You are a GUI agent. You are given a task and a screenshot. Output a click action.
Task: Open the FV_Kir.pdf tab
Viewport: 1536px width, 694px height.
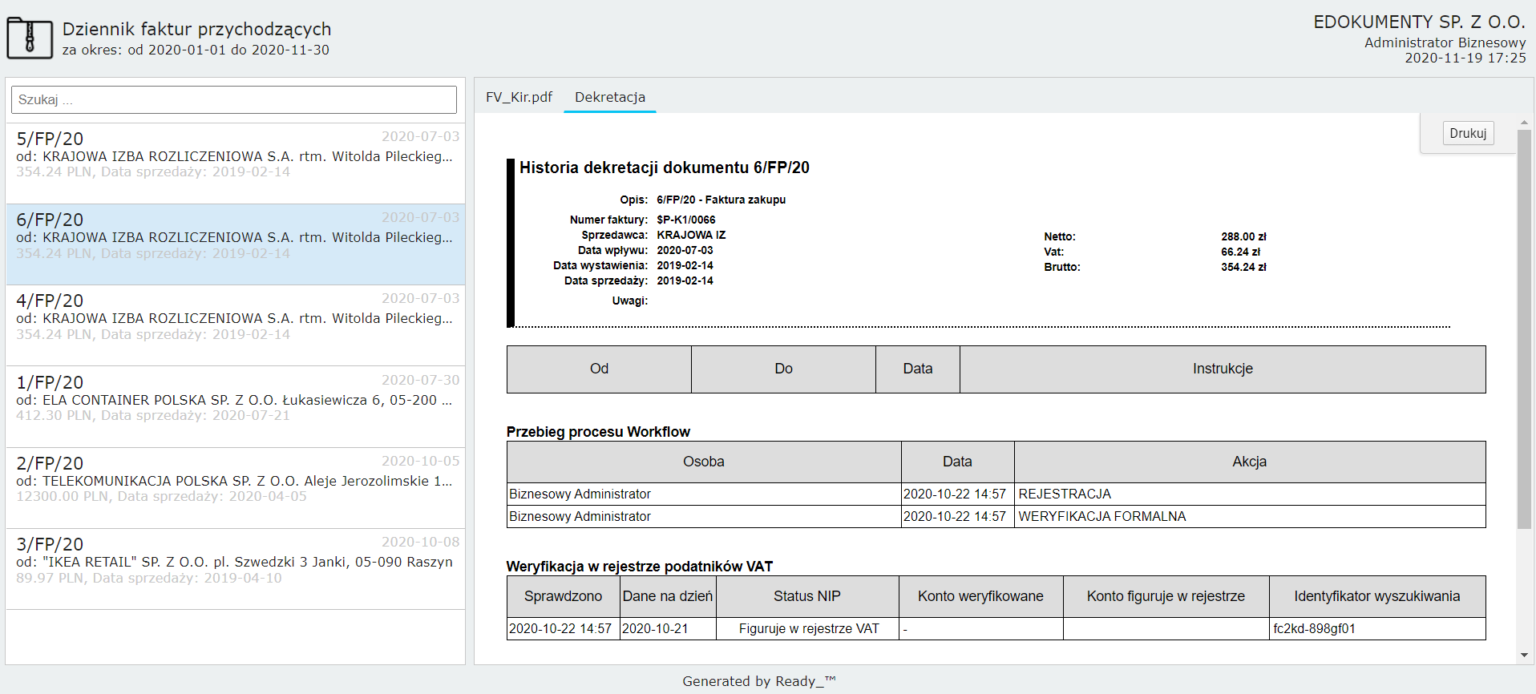[x=519, y=97]
